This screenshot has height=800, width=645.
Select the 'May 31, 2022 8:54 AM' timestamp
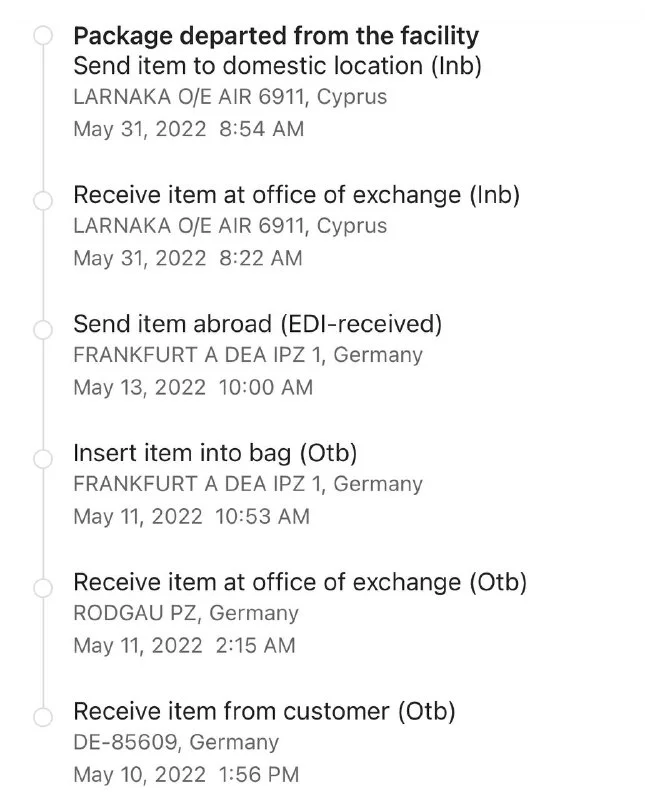[189, 129]
